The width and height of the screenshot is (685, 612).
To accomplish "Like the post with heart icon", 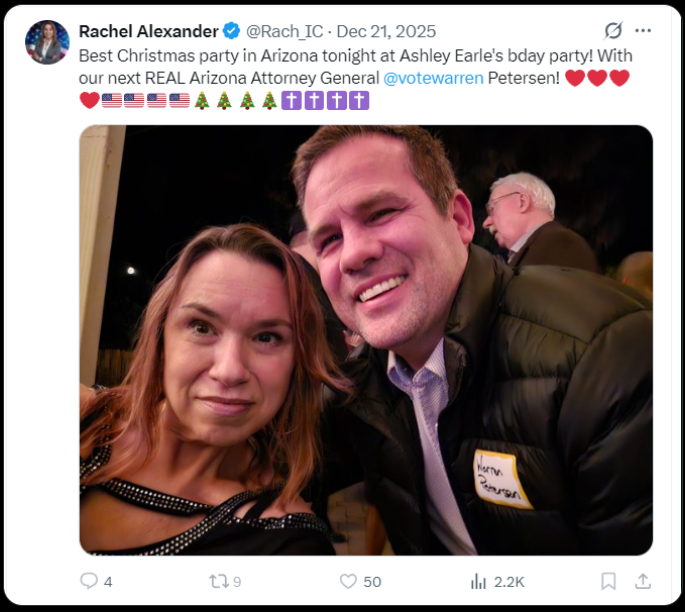I will click(348, 581).
